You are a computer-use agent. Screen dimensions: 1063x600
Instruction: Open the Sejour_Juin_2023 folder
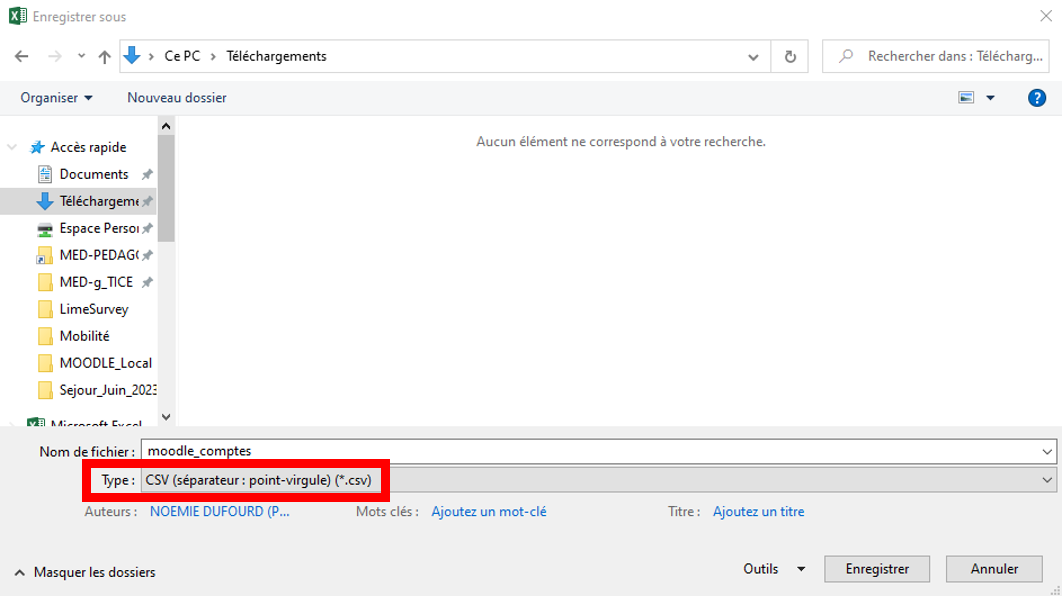coord(108,391)
